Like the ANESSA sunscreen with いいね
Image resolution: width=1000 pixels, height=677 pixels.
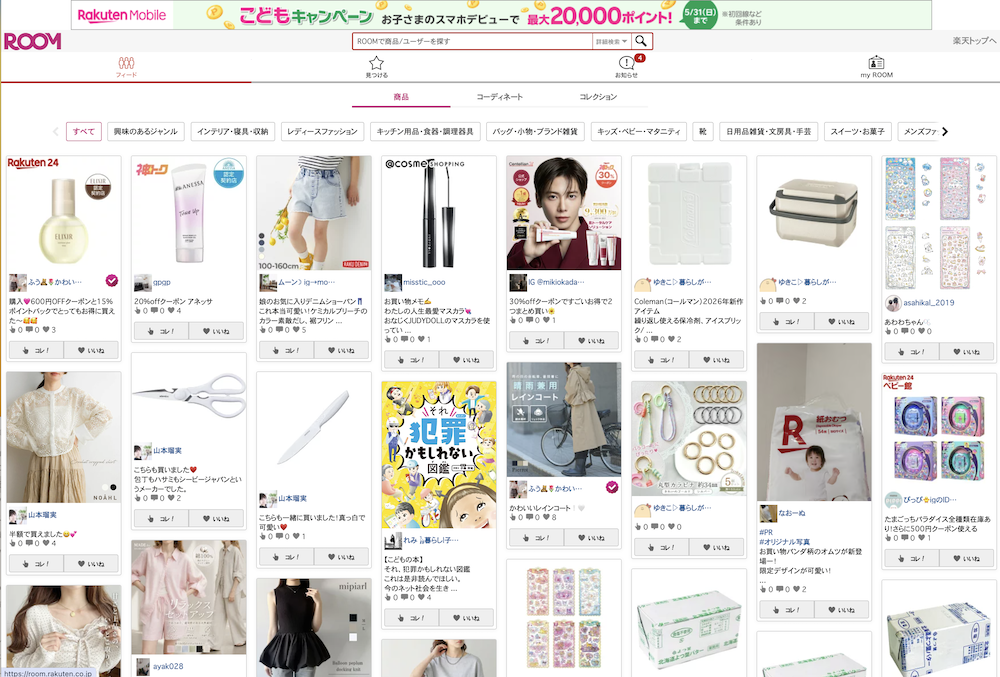216,331
